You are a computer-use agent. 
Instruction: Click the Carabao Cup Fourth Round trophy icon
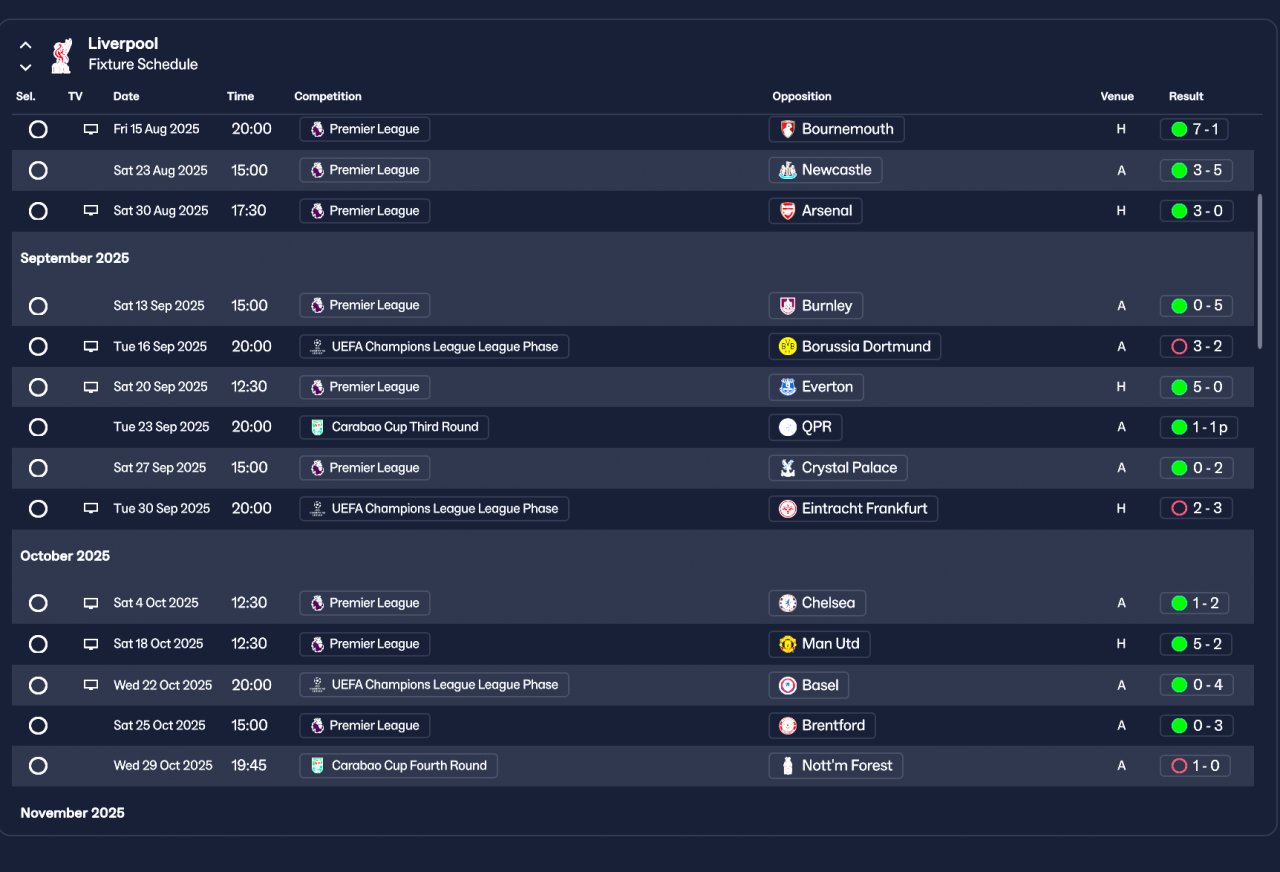317,766
